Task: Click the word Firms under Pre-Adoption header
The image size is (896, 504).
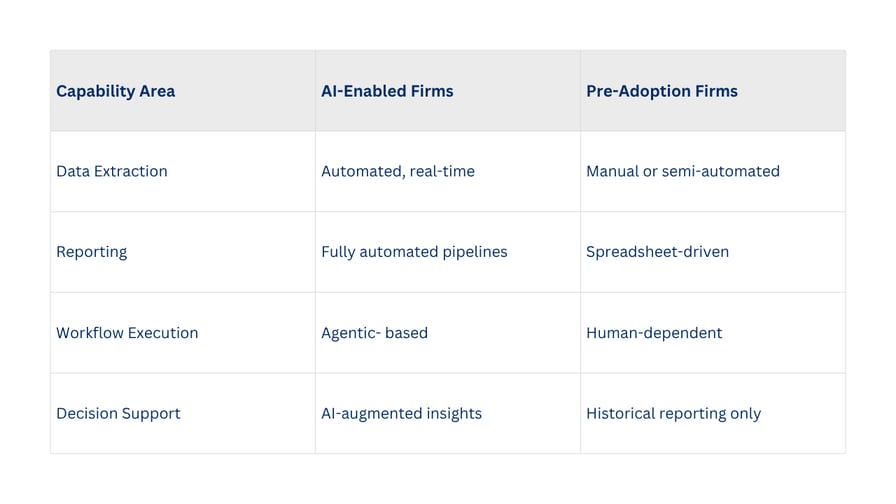Action: 717,91
